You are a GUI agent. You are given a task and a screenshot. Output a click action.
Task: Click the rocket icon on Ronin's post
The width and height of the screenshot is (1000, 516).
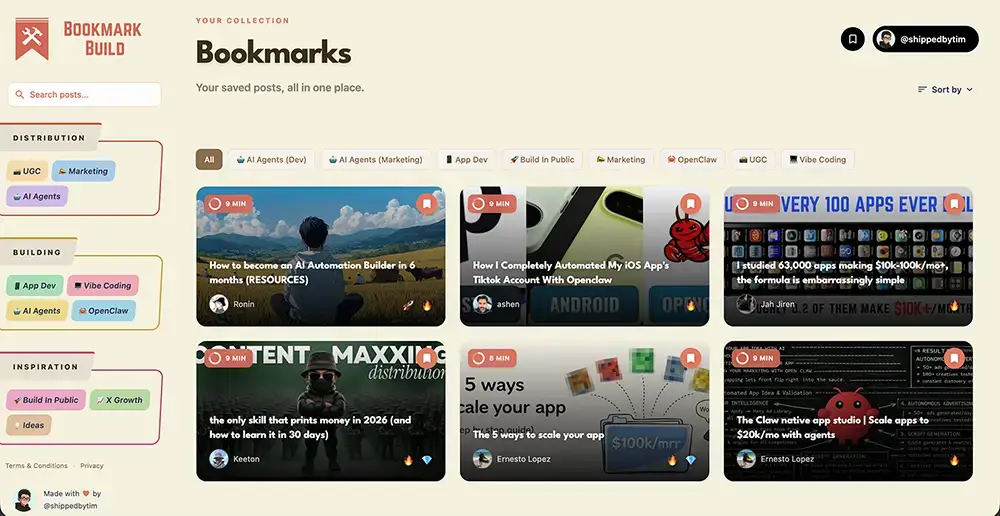click(x=408, y=305)
